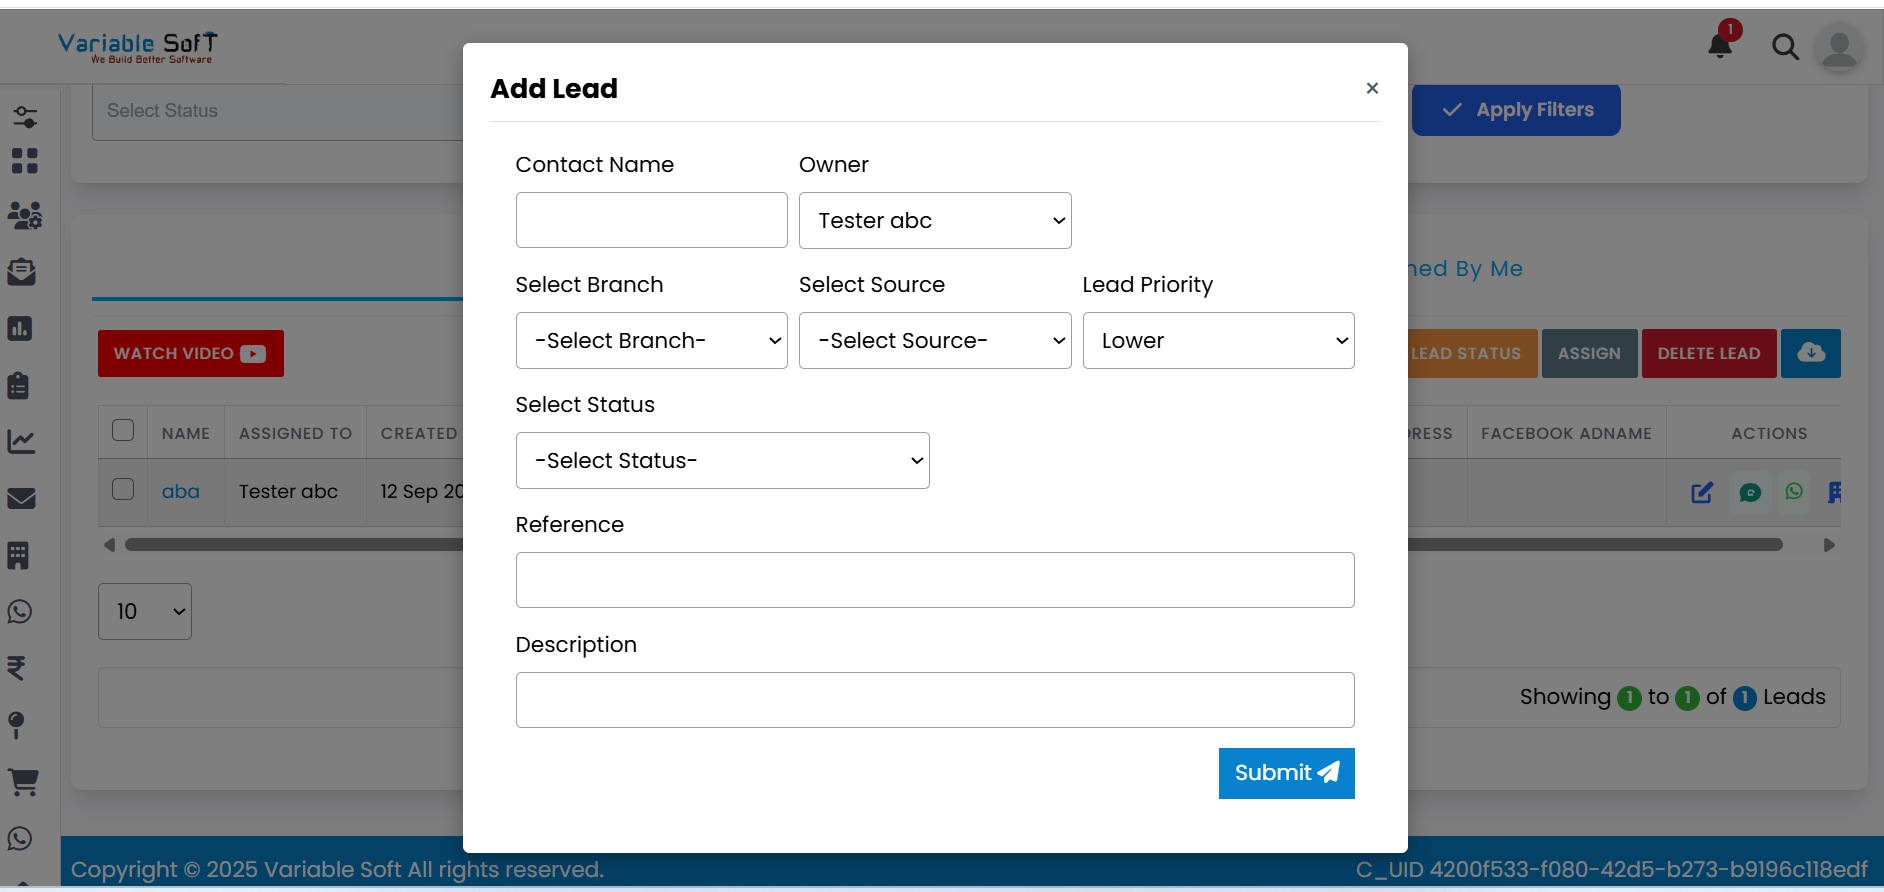The width and height of the screenshot is (1884, 892).
Task: Click the Reference input field
Action: coord(935,580)
